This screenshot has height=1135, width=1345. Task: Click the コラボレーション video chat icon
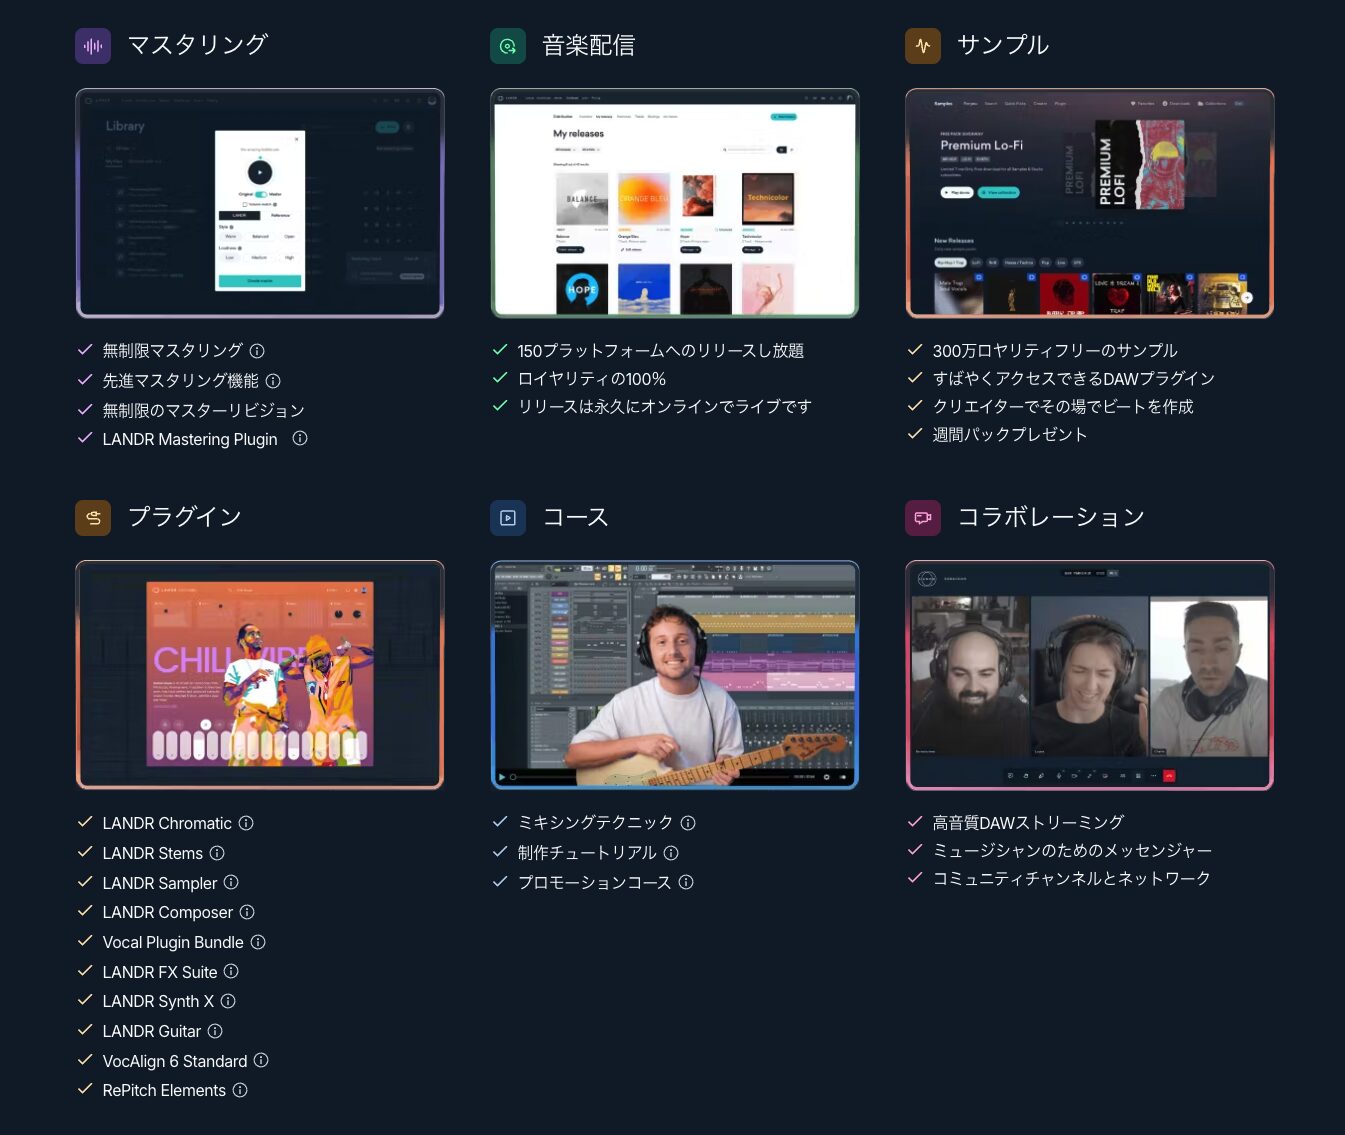point(923,518)
